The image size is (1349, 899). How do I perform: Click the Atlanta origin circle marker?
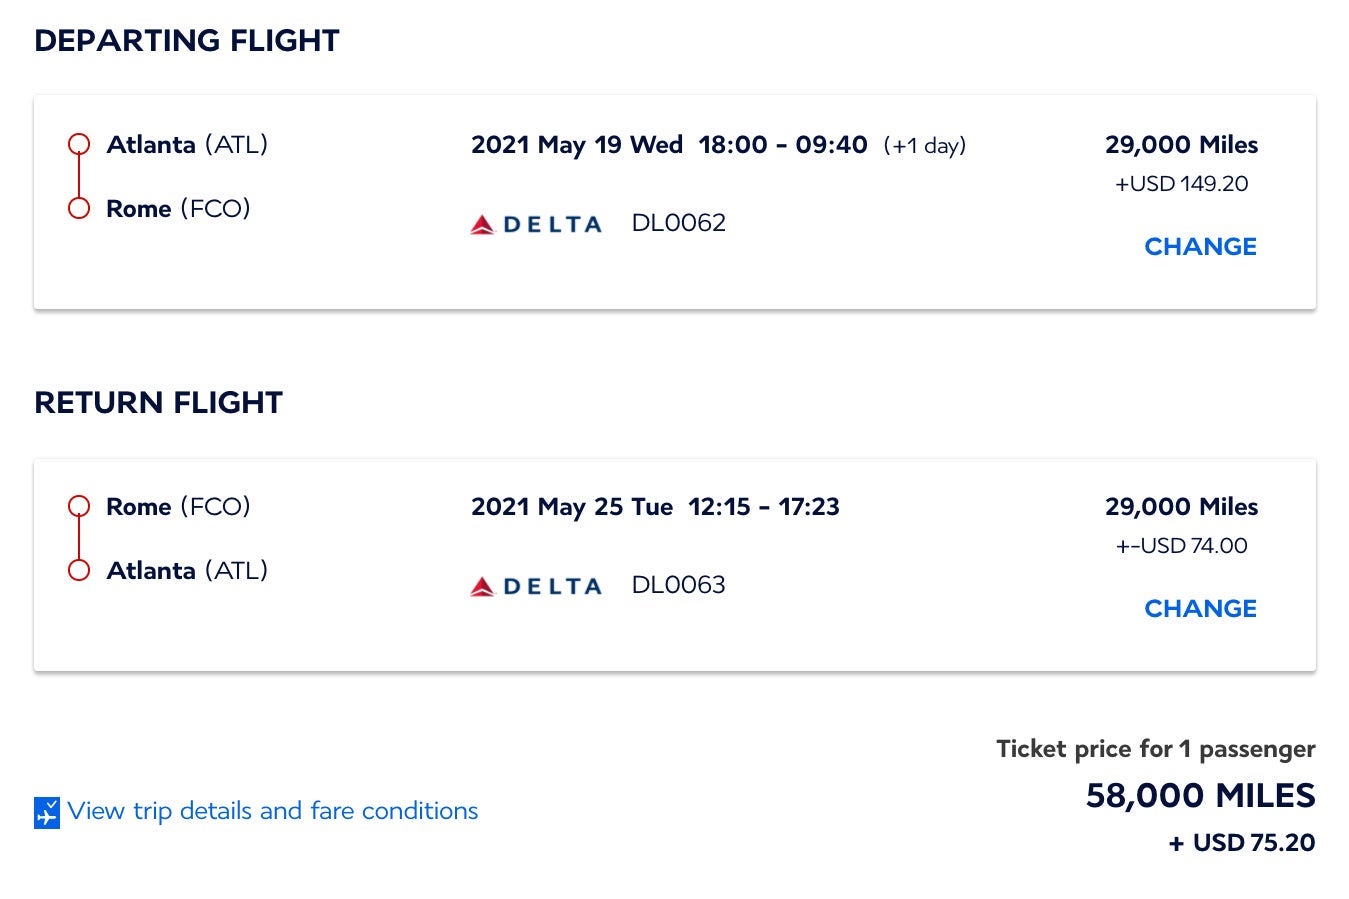click(79, 143)
